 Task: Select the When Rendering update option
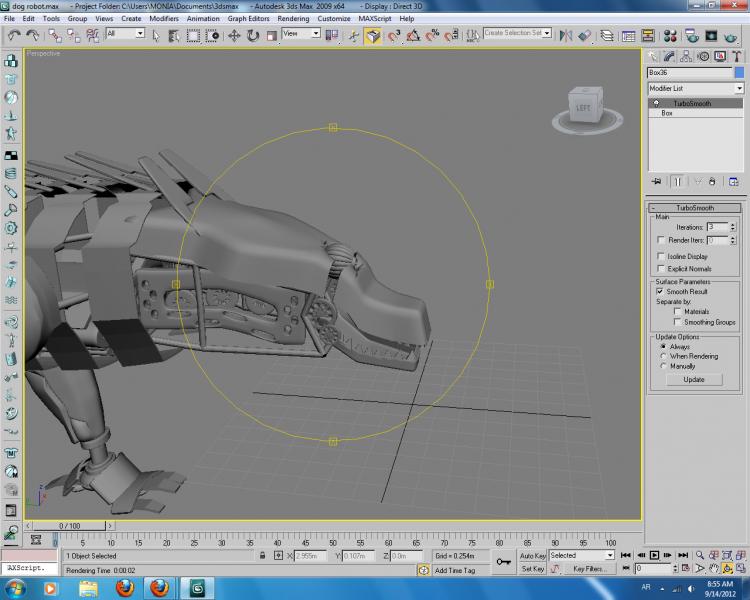[x=664, y=356]
